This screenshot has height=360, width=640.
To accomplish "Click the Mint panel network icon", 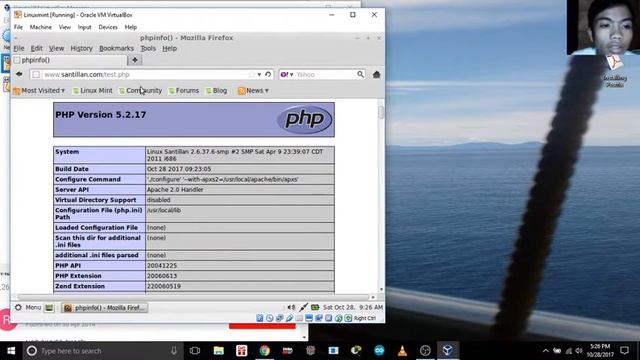I will pyautogui.click(x=303, y=307).
